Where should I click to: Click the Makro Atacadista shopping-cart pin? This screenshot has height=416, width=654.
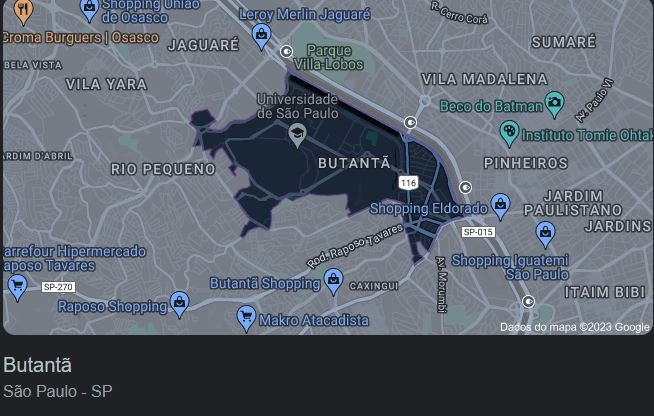[246, 318]
